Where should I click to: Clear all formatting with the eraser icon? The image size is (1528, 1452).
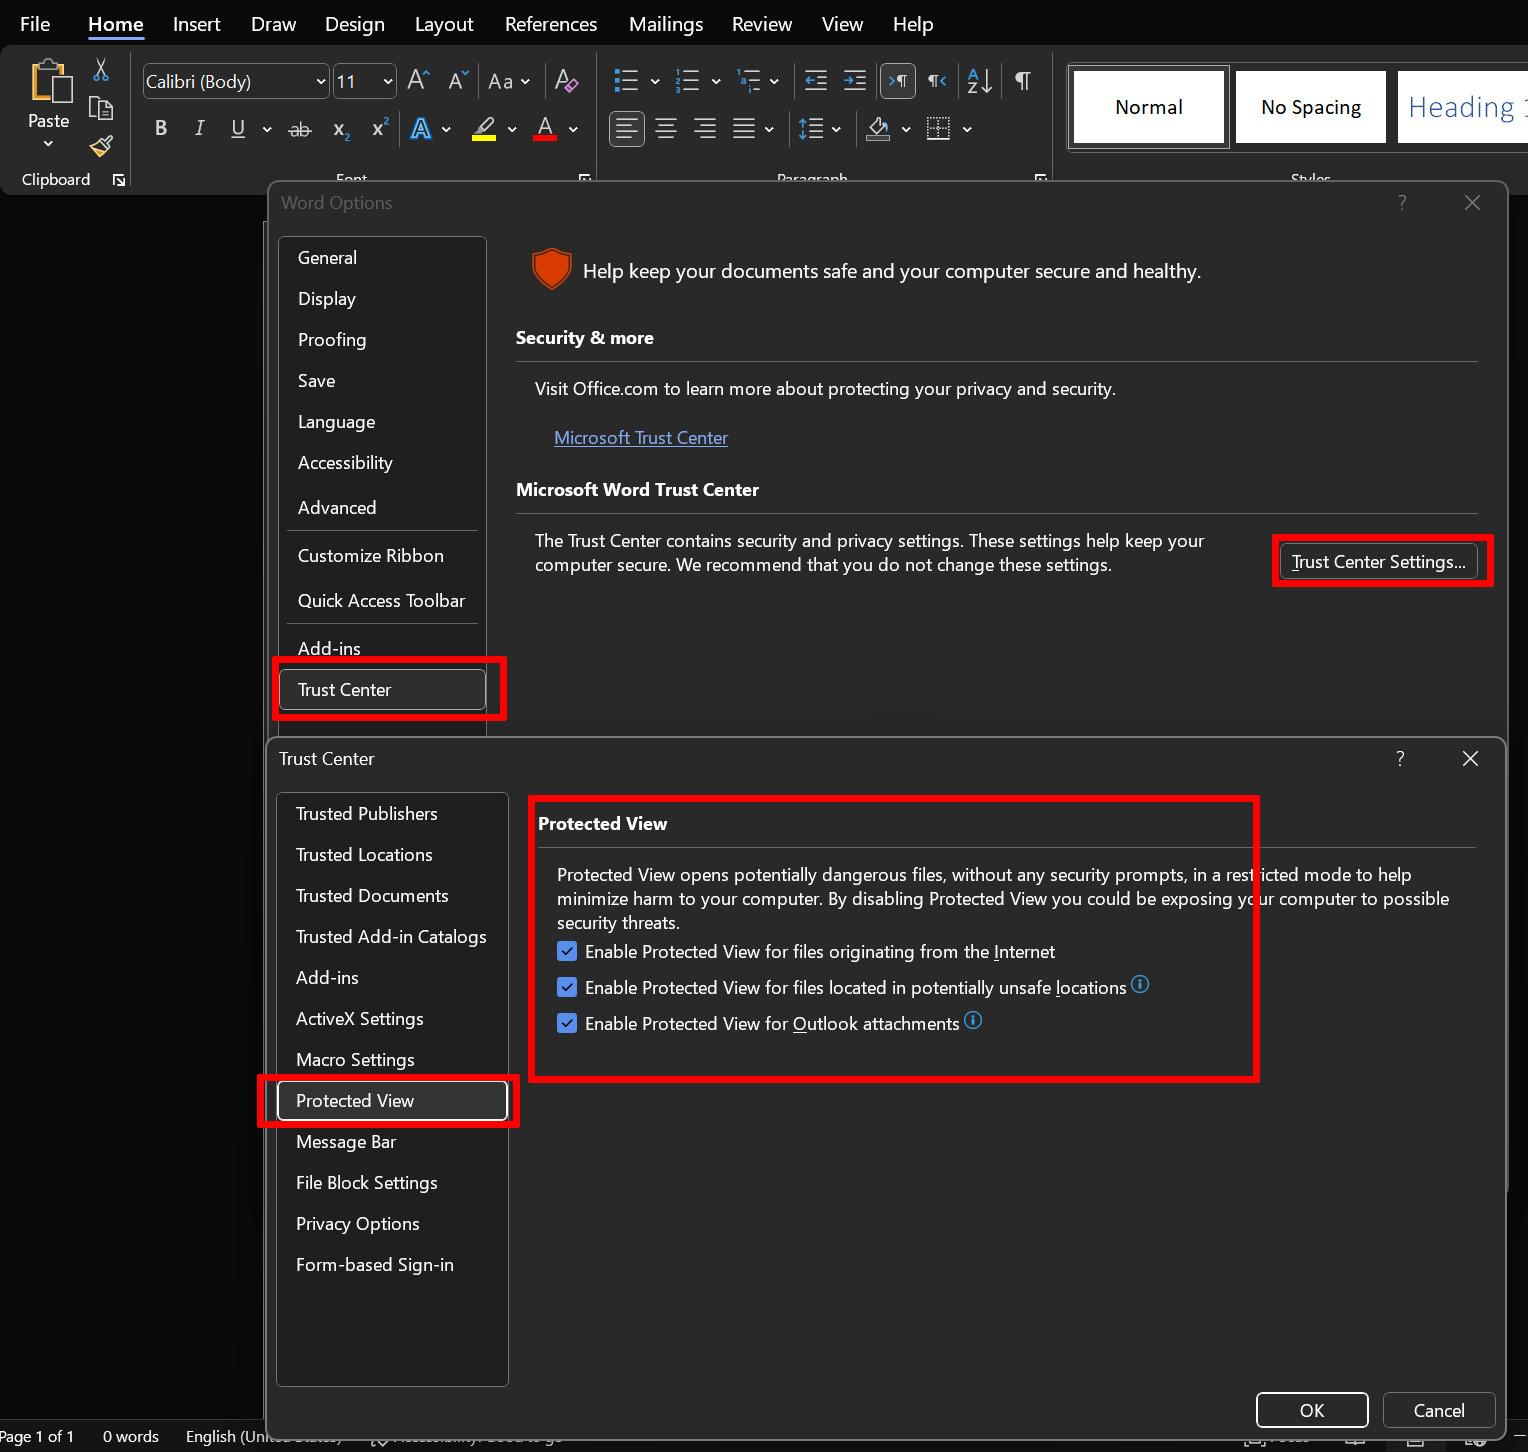tap(566, 81)
